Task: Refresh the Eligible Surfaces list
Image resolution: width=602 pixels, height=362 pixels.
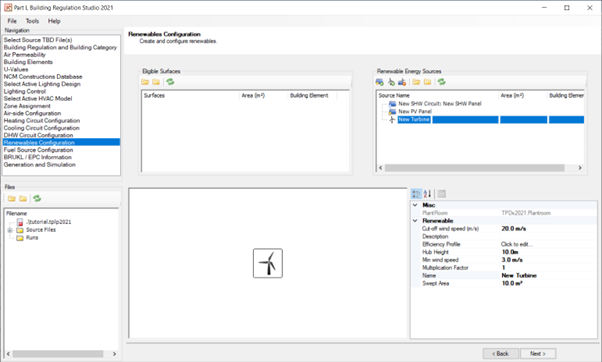Action: point(170,82)
